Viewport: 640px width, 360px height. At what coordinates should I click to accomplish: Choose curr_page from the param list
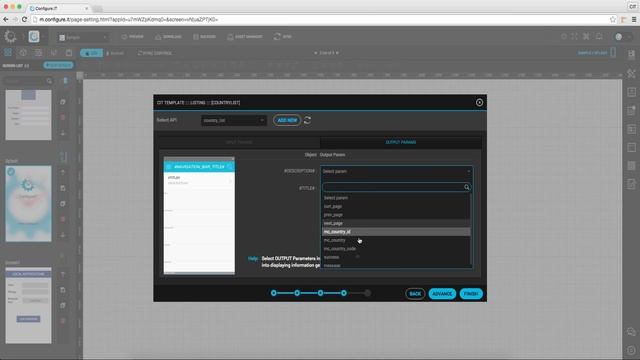396,207
